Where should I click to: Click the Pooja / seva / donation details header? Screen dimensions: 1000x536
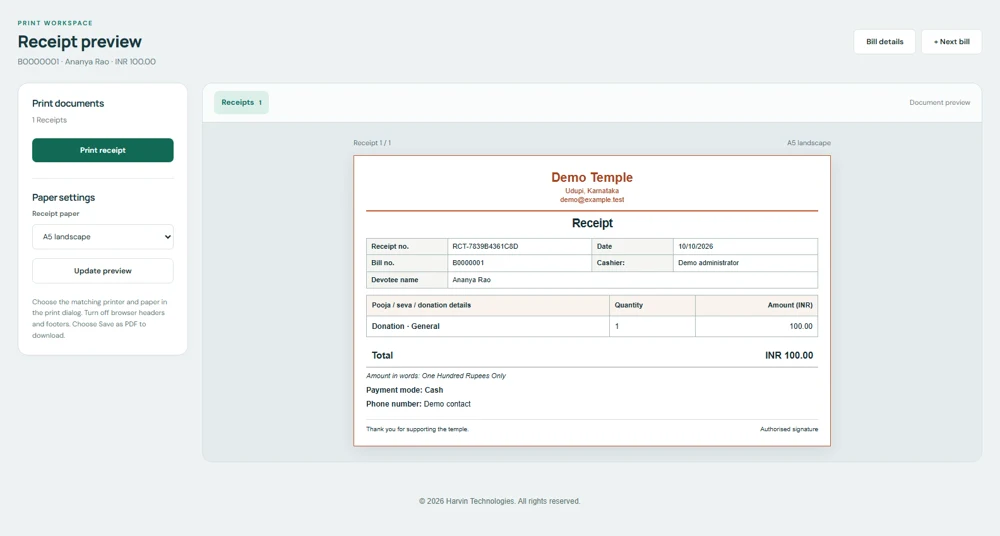pyautogui.click(x=488, y=305)
